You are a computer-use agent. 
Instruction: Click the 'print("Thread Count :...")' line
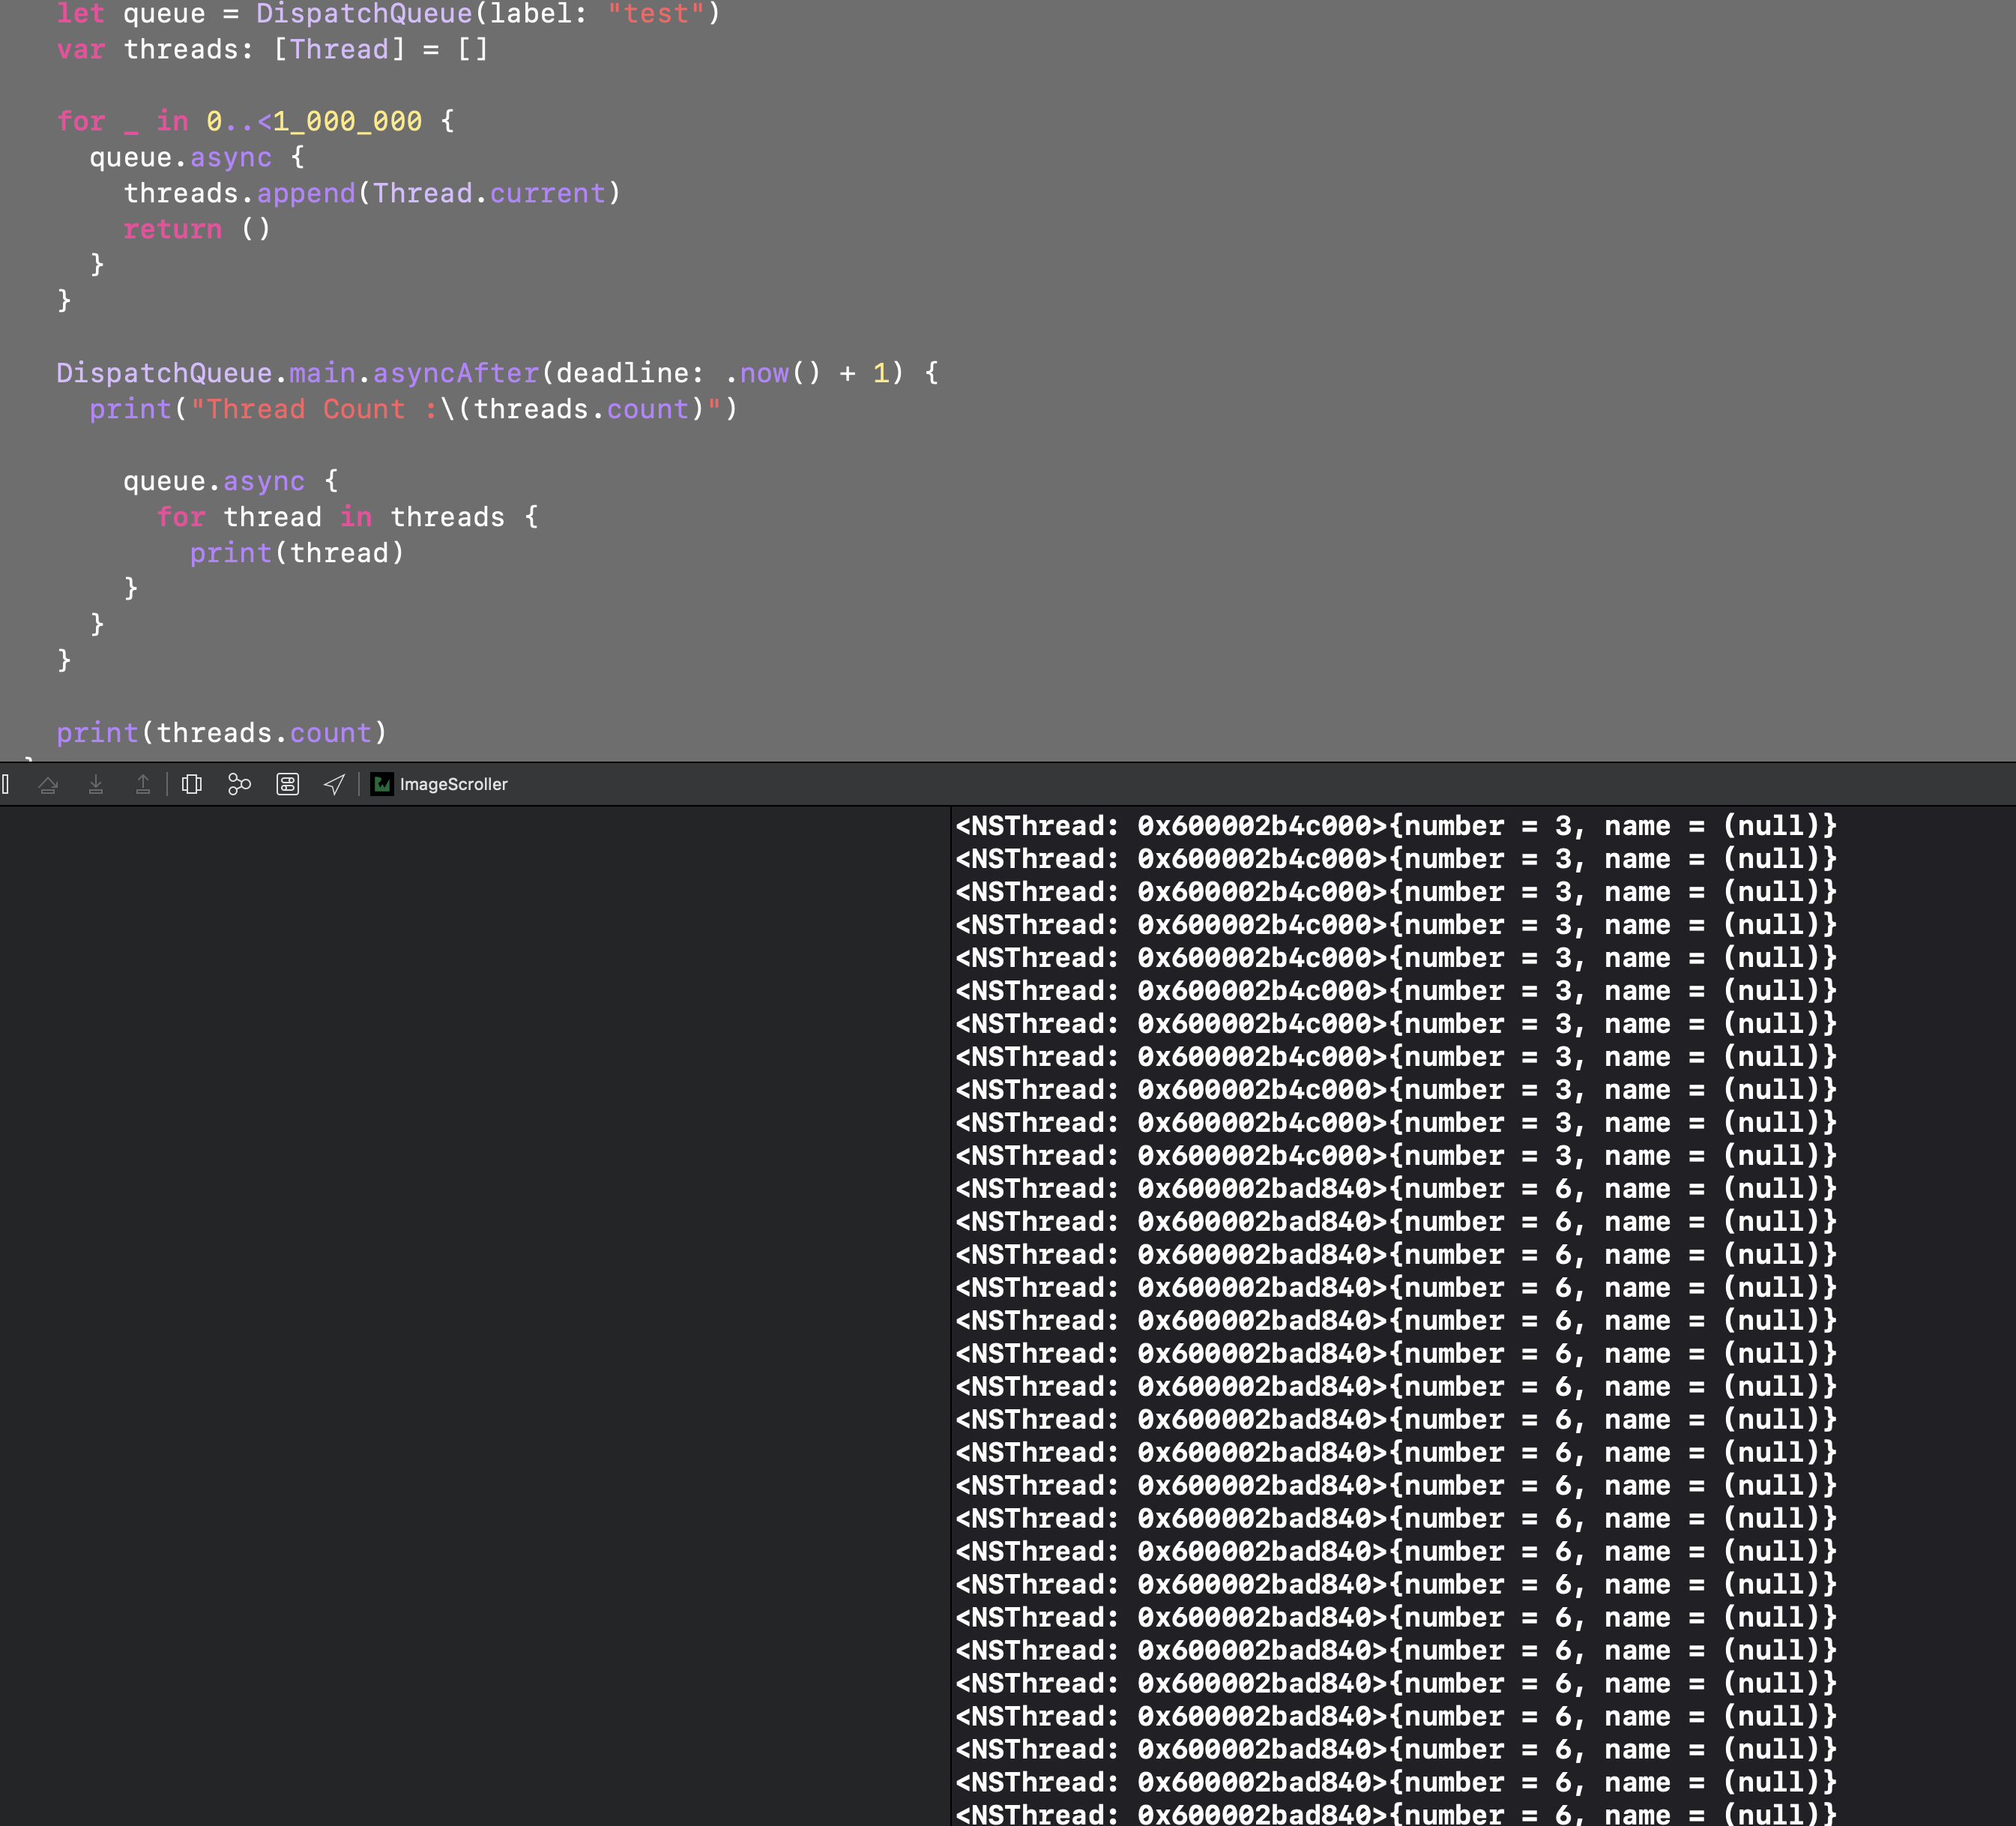click(x=414, y=409)
